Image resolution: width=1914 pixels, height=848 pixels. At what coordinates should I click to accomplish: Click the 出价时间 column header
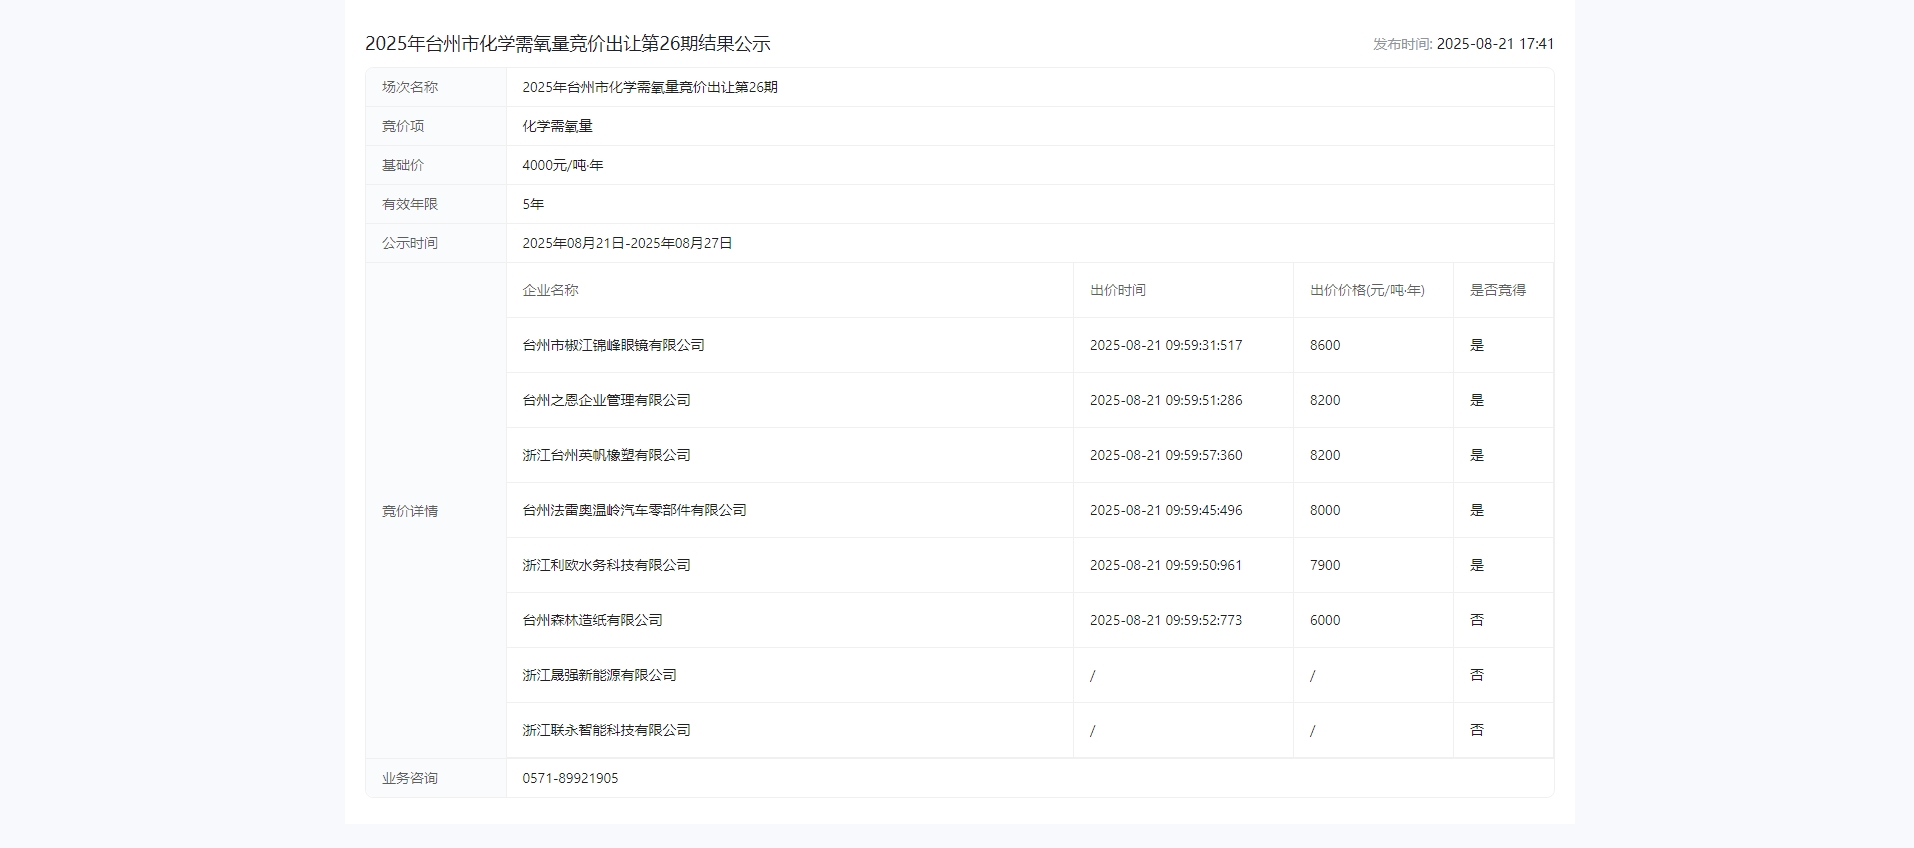tap(1117, 290)
